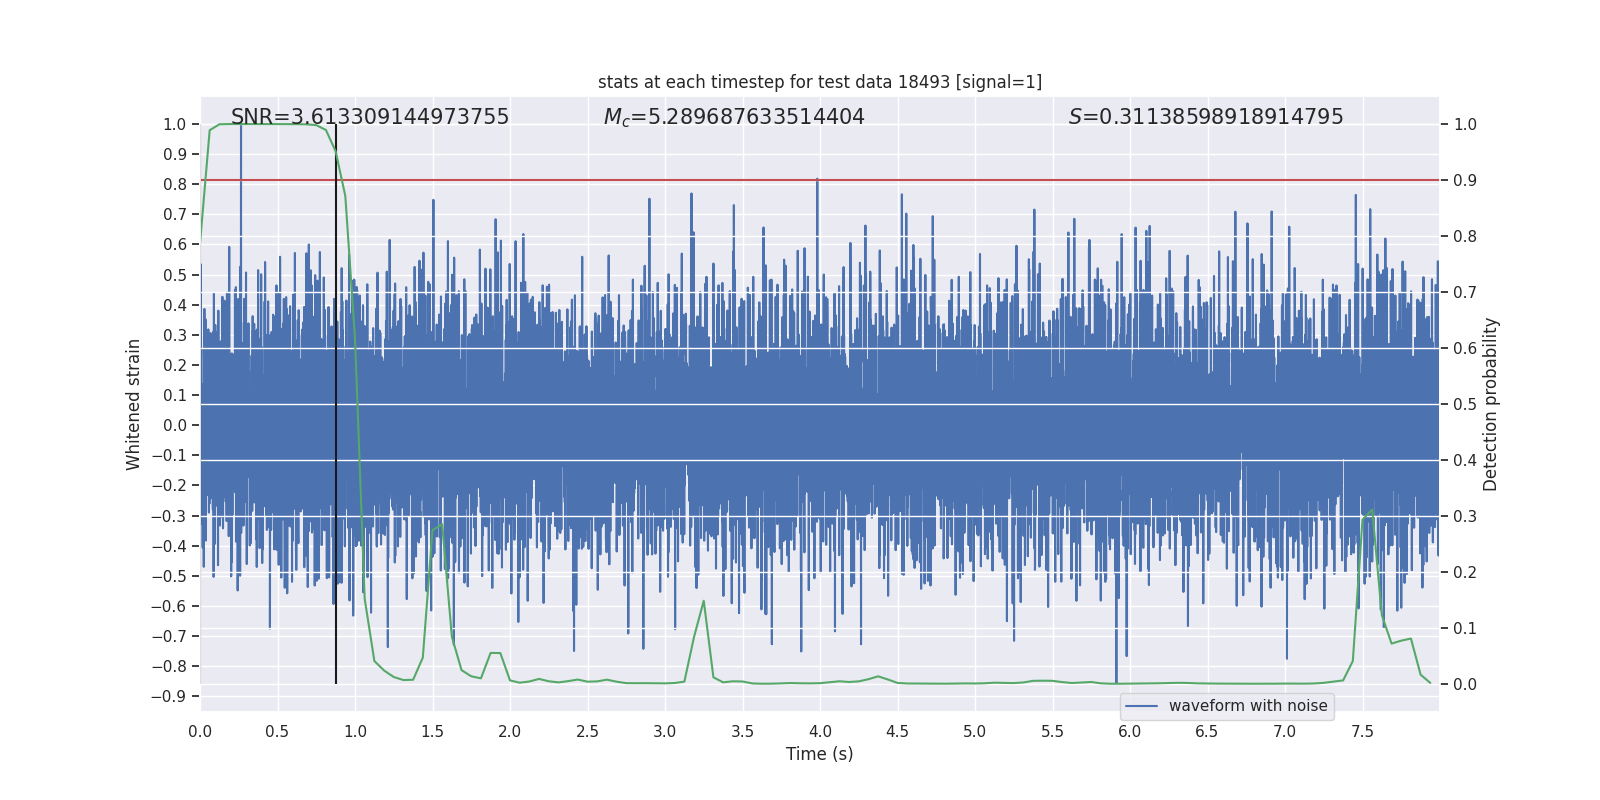The height and width of the screenshot is (800, 1600).
Task: Click the 2.5 tick on the time axis
Action: [587, 731]
